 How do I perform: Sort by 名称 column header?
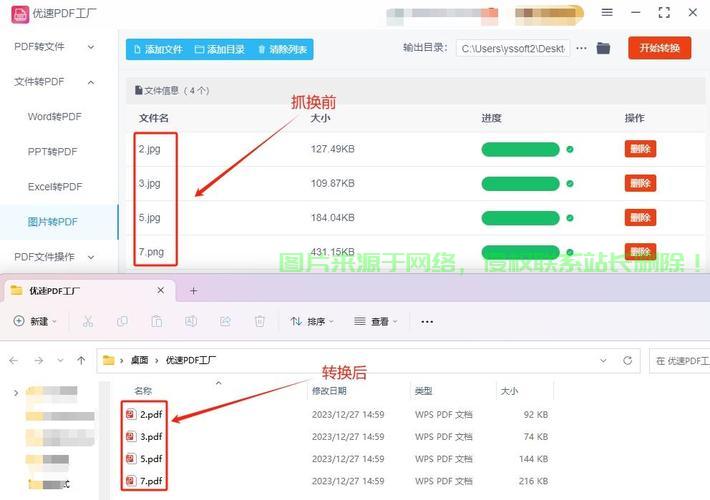coord(143,390)
